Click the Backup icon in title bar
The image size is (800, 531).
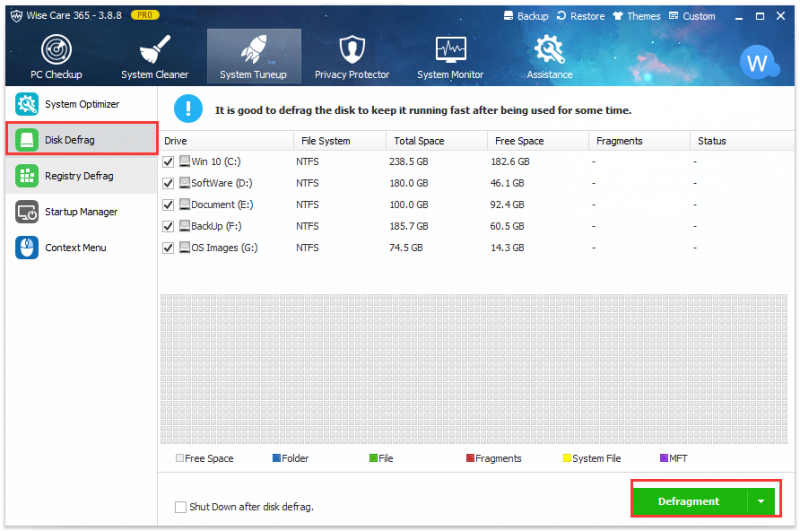[x=508, y=16]
